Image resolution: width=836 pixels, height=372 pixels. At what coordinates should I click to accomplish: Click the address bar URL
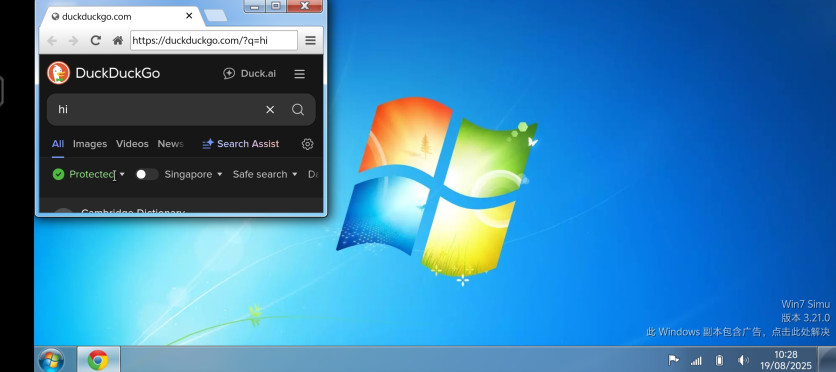[214, 41]
